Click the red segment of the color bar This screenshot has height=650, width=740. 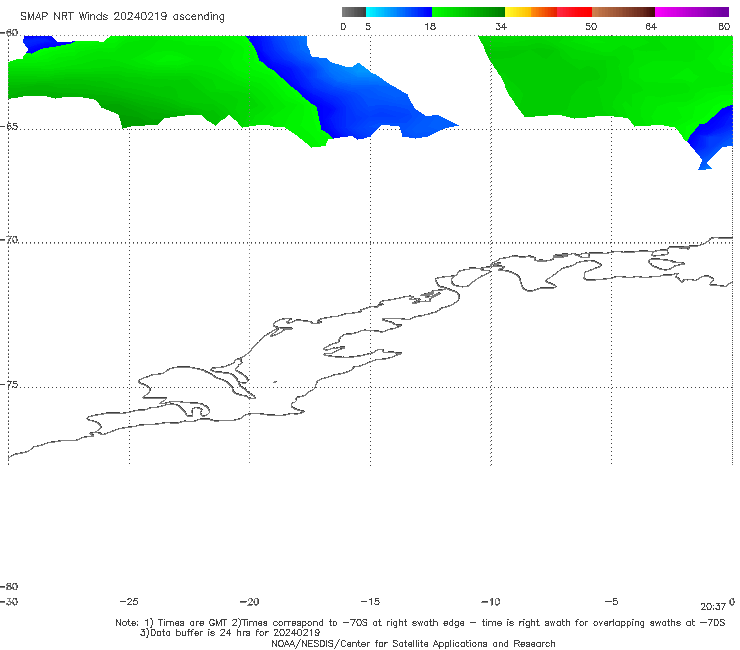(574, 12)
